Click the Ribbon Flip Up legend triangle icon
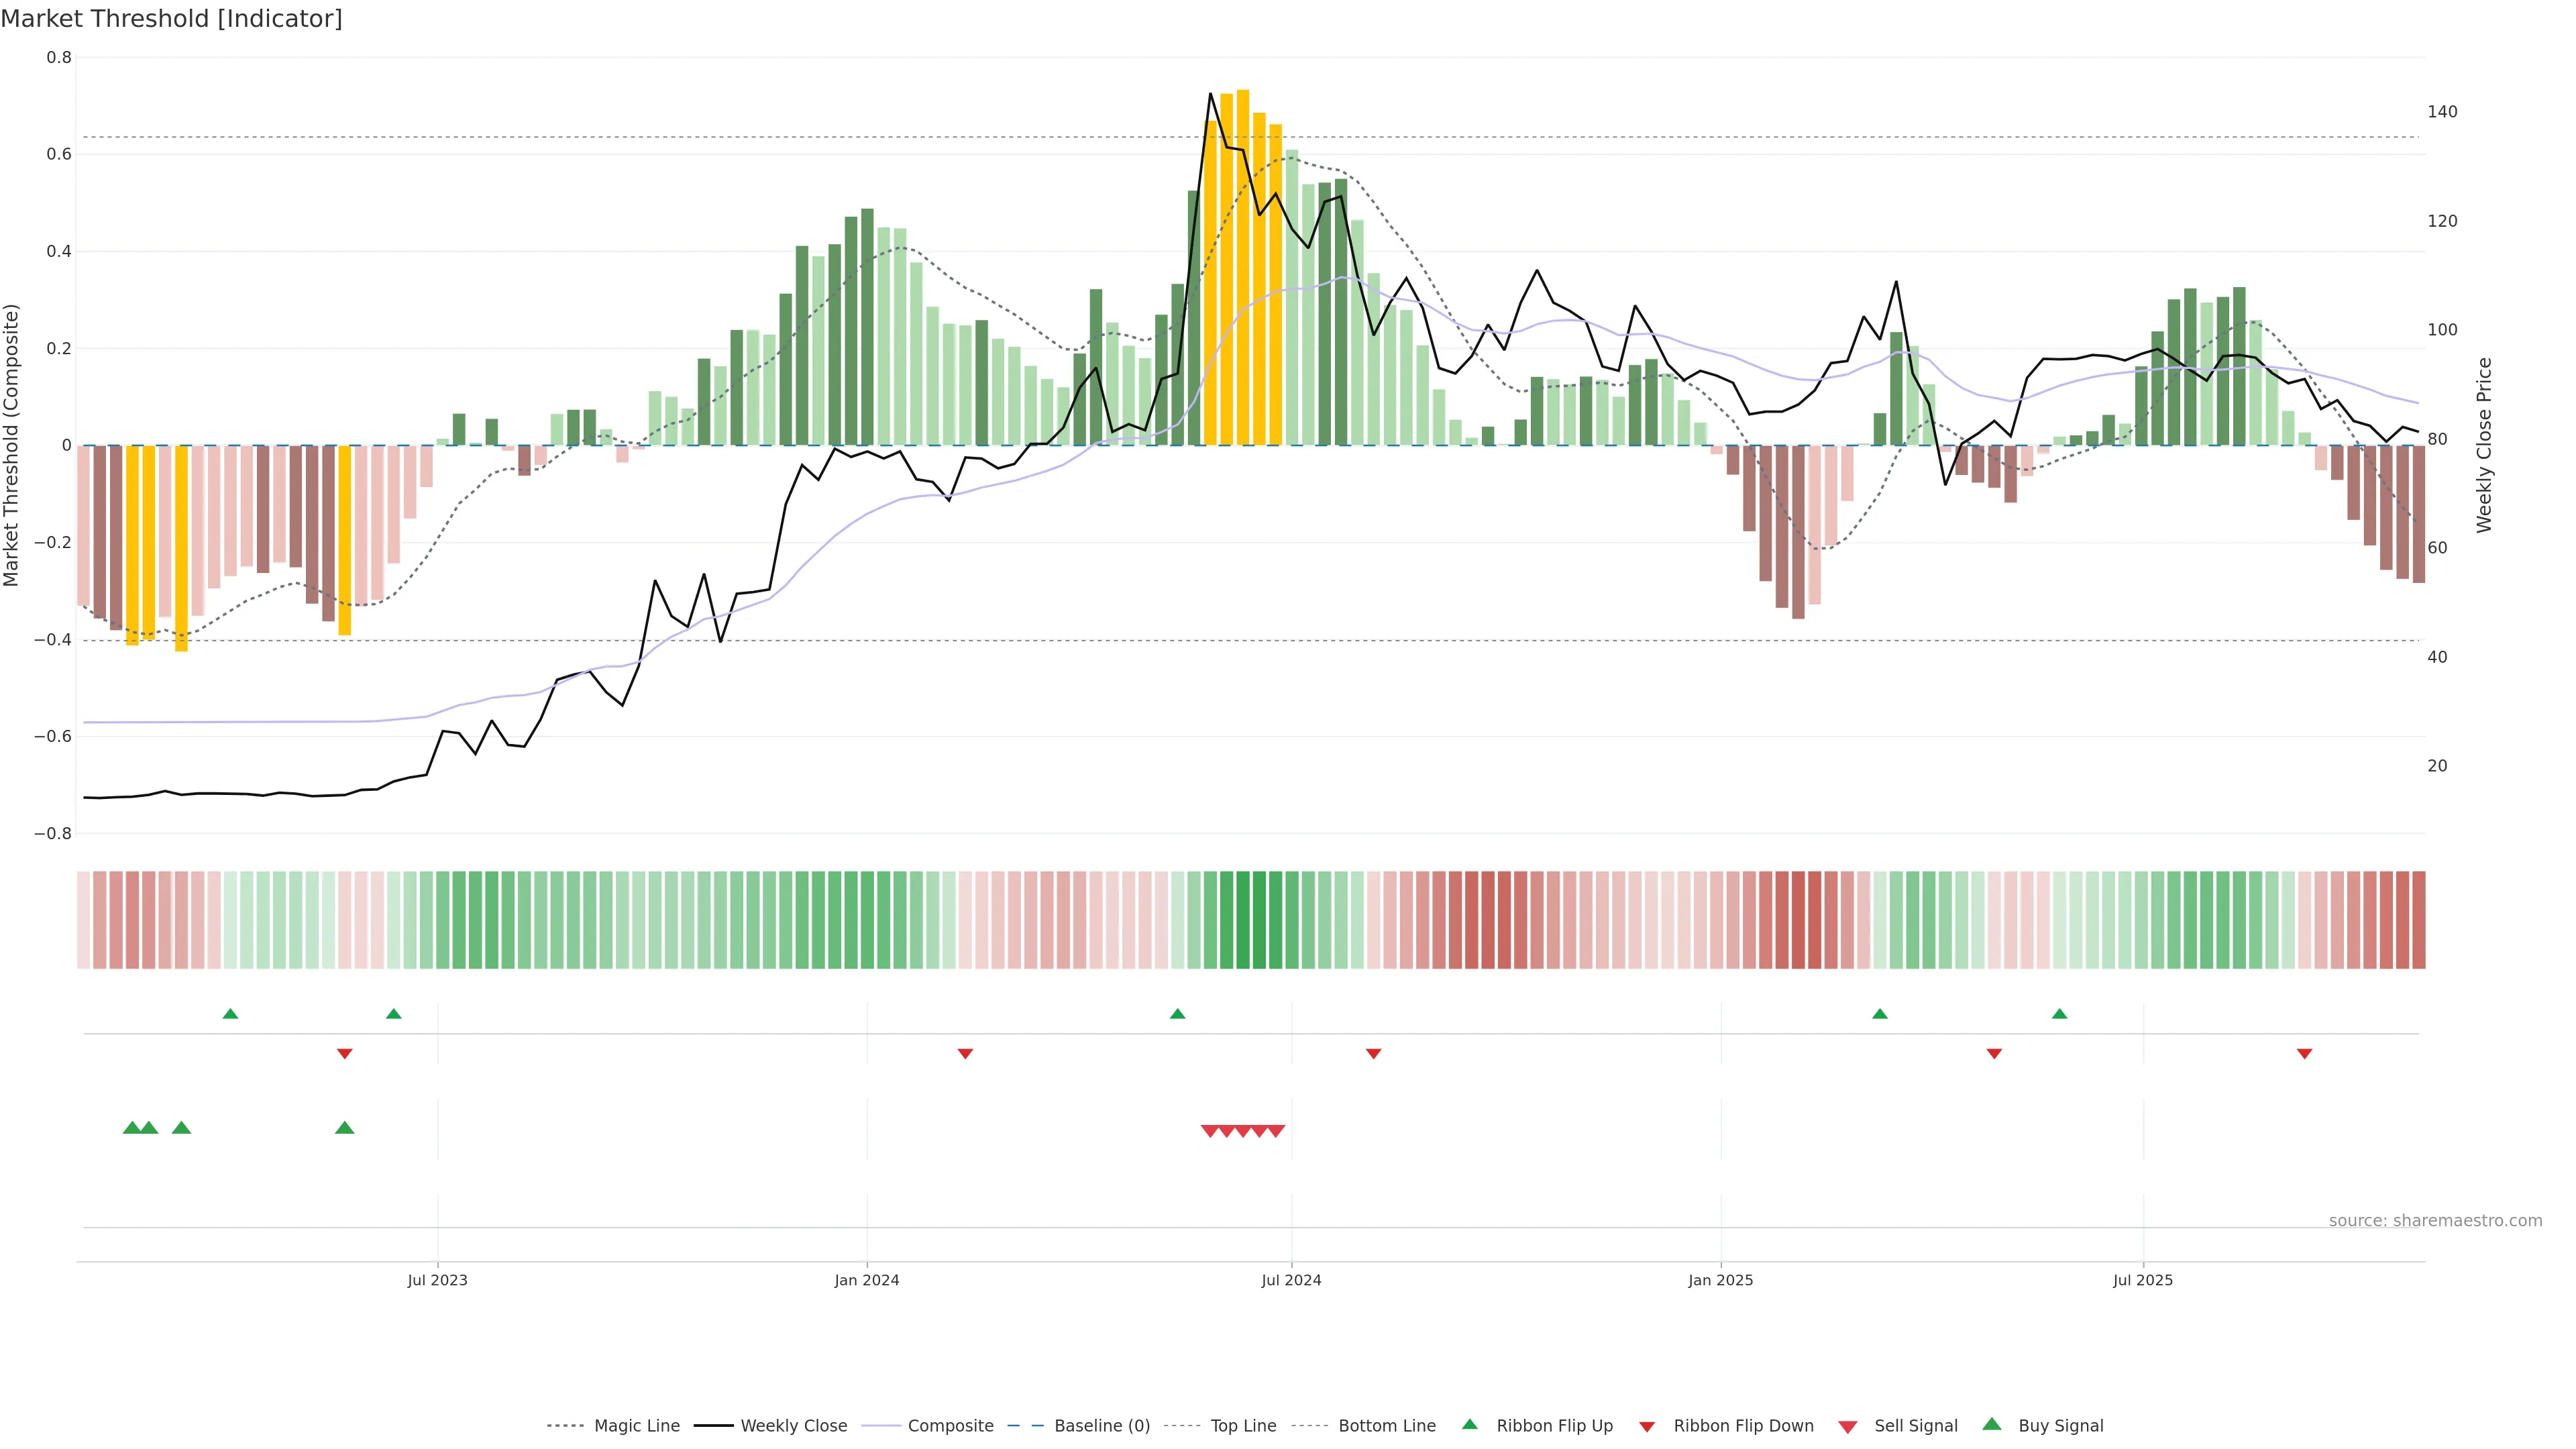 point(1469,1424)
